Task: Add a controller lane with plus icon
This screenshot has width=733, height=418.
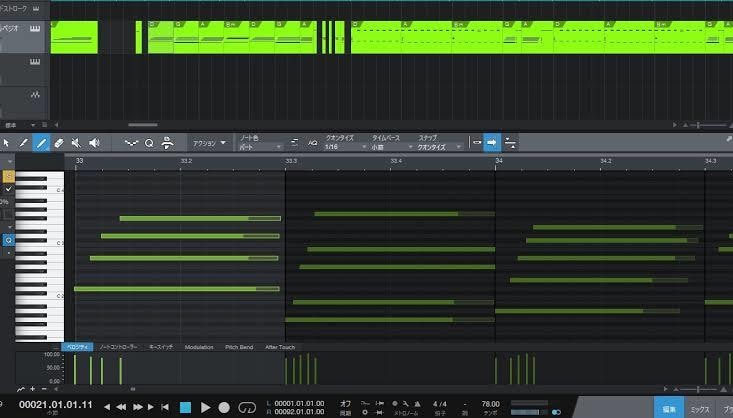Action: [x=33, y=389]
